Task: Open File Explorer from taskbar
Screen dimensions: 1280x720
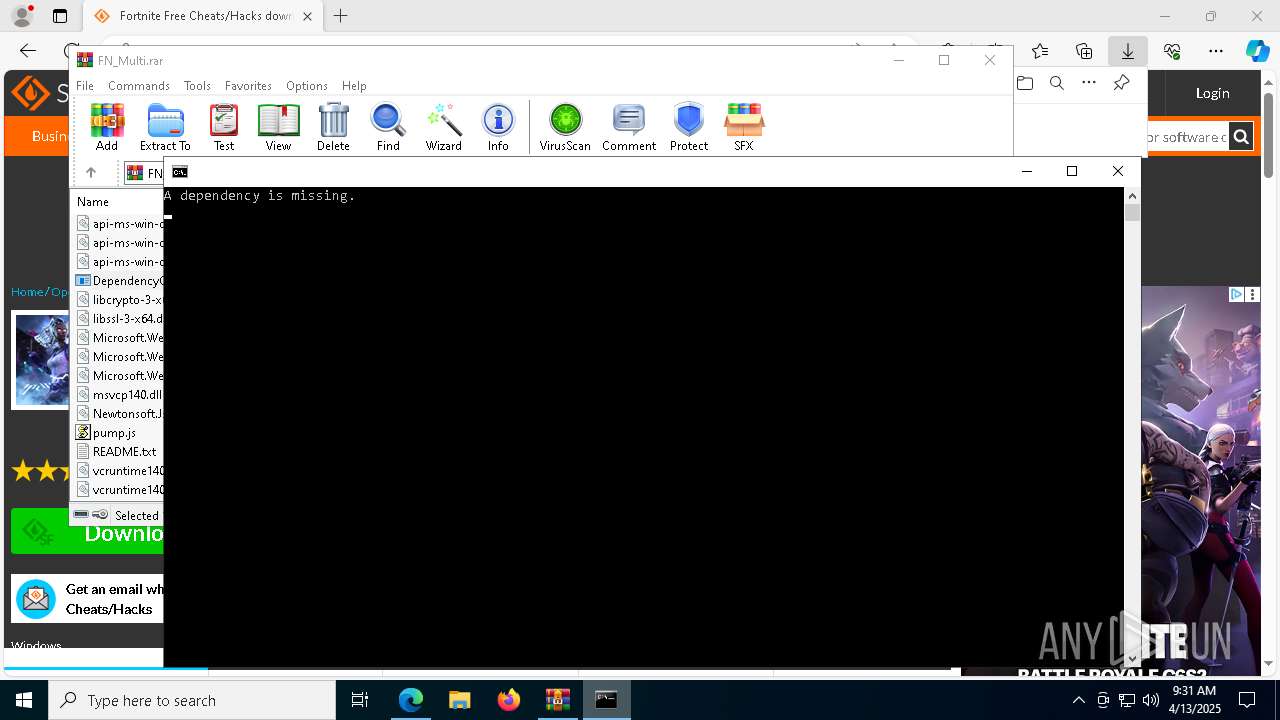Action: click(459, 700)
